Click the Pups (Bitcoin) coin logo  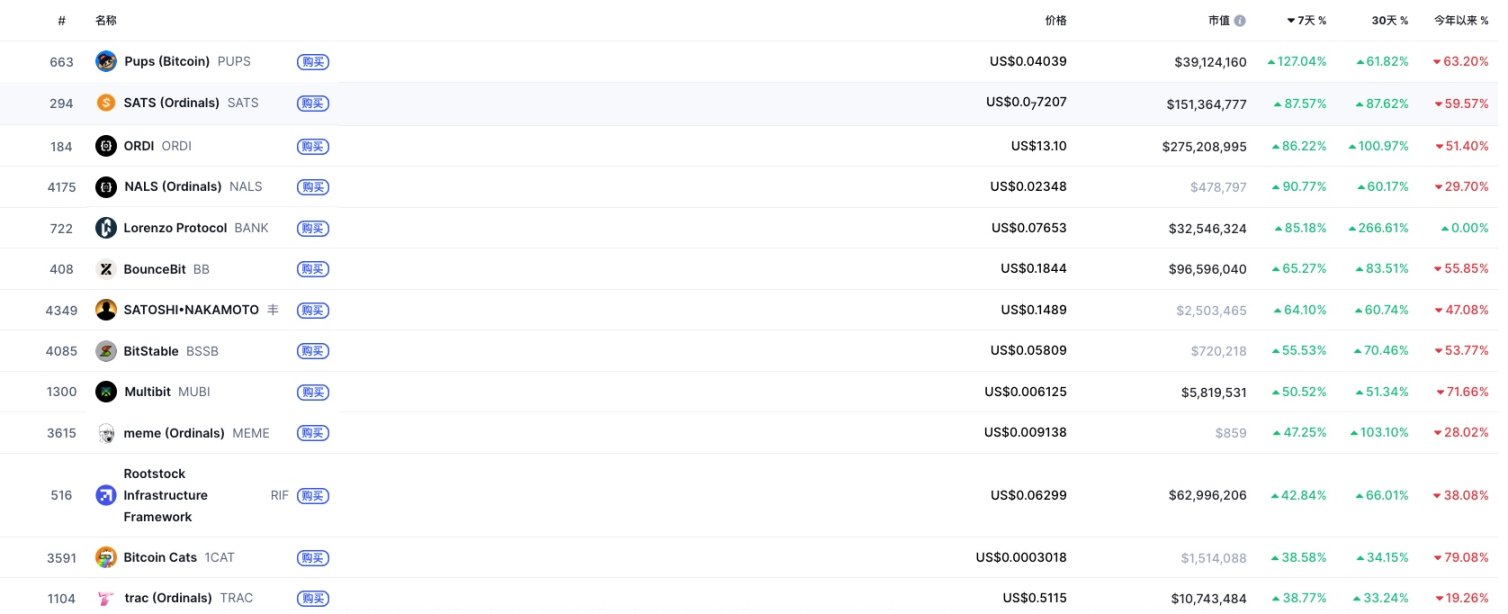click(x=106, y=62)
